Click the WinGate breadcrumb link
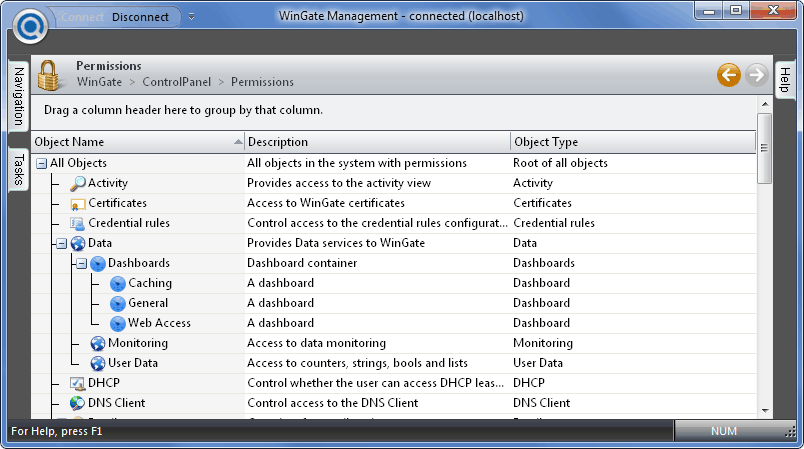This screenshot has width=804, height=449. pyautogui.click(x=99, y=82)
